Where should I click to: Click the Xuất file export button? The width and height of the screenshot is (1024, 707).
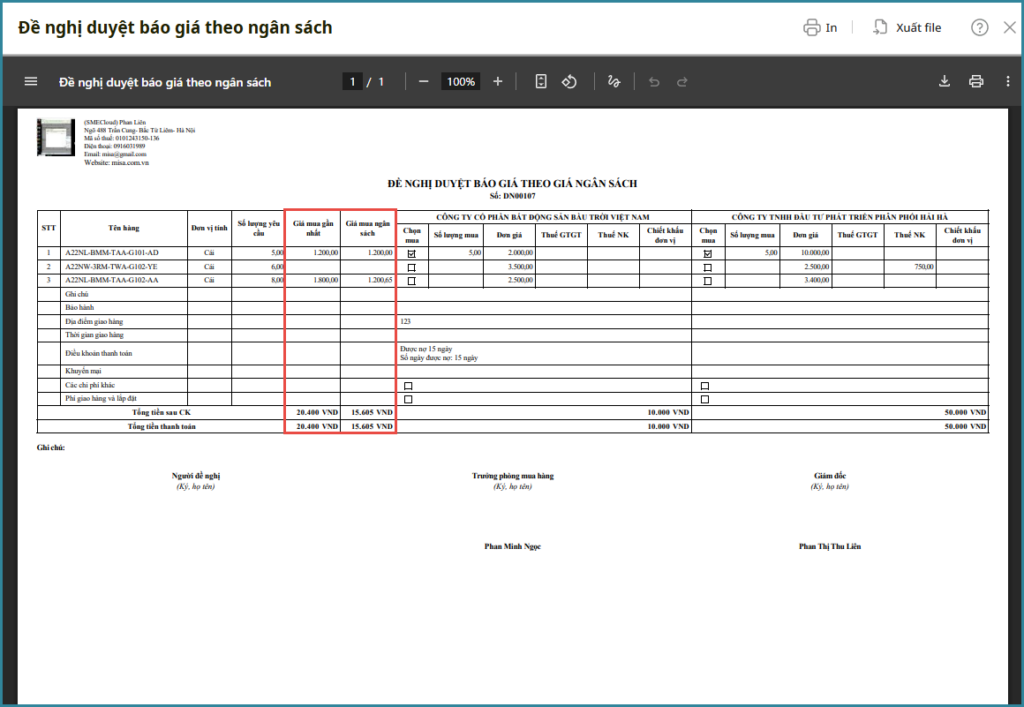tap(907, 28)
